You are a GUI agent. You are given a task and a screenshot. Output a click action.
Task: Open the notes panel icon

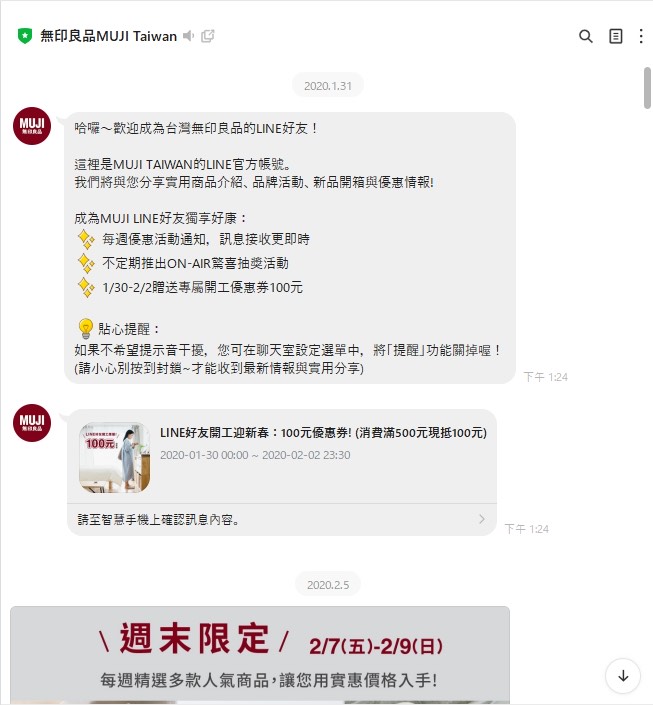tap(615, 36)
